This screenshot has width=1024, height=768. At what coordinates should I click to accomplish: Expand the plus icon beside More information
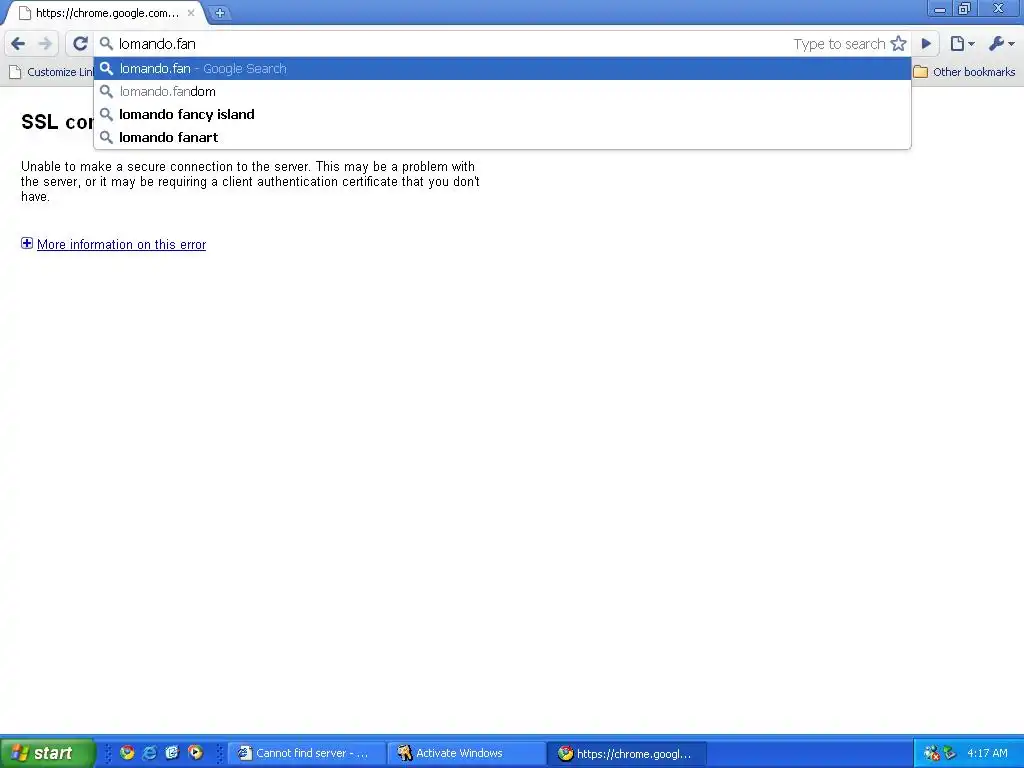click(x=27, y=244)
